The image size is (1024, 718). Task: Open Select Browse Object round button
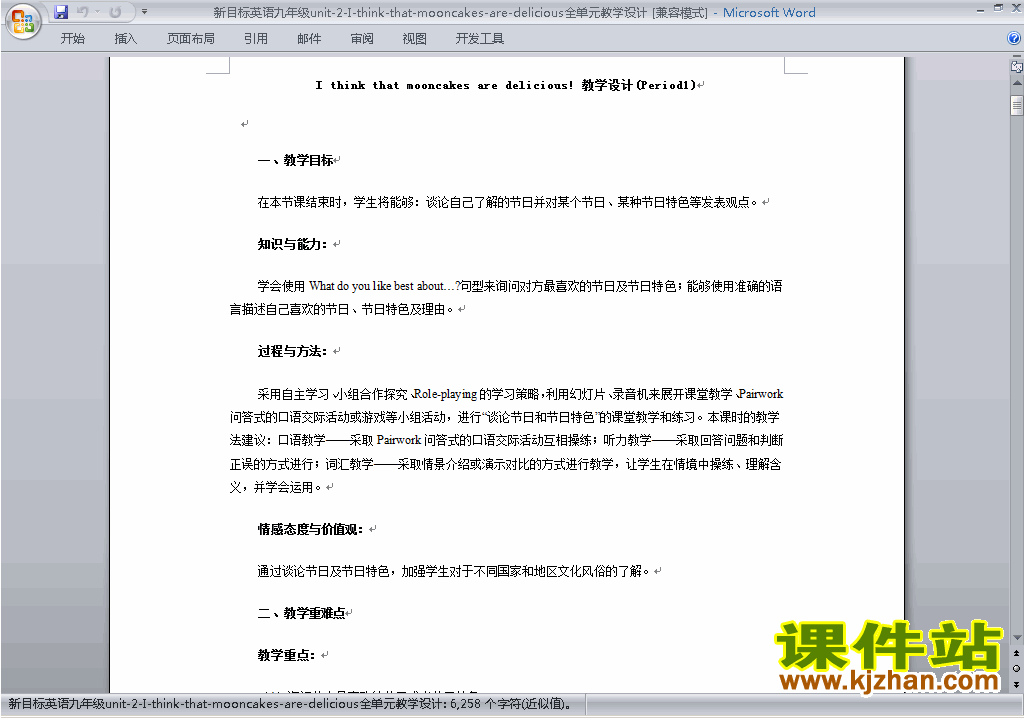[1016, 668]
